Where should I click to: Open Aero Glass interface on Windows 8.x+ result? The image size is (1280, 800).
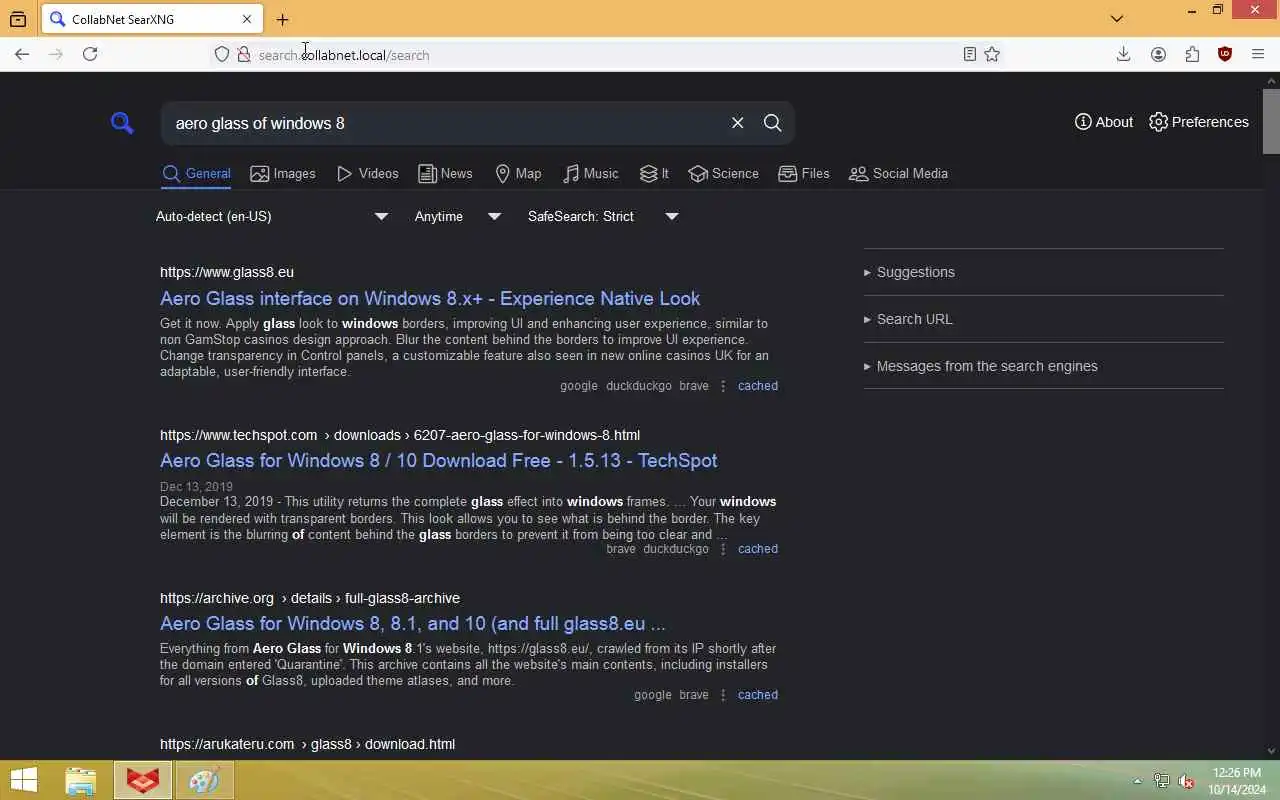tap(430, 298)
